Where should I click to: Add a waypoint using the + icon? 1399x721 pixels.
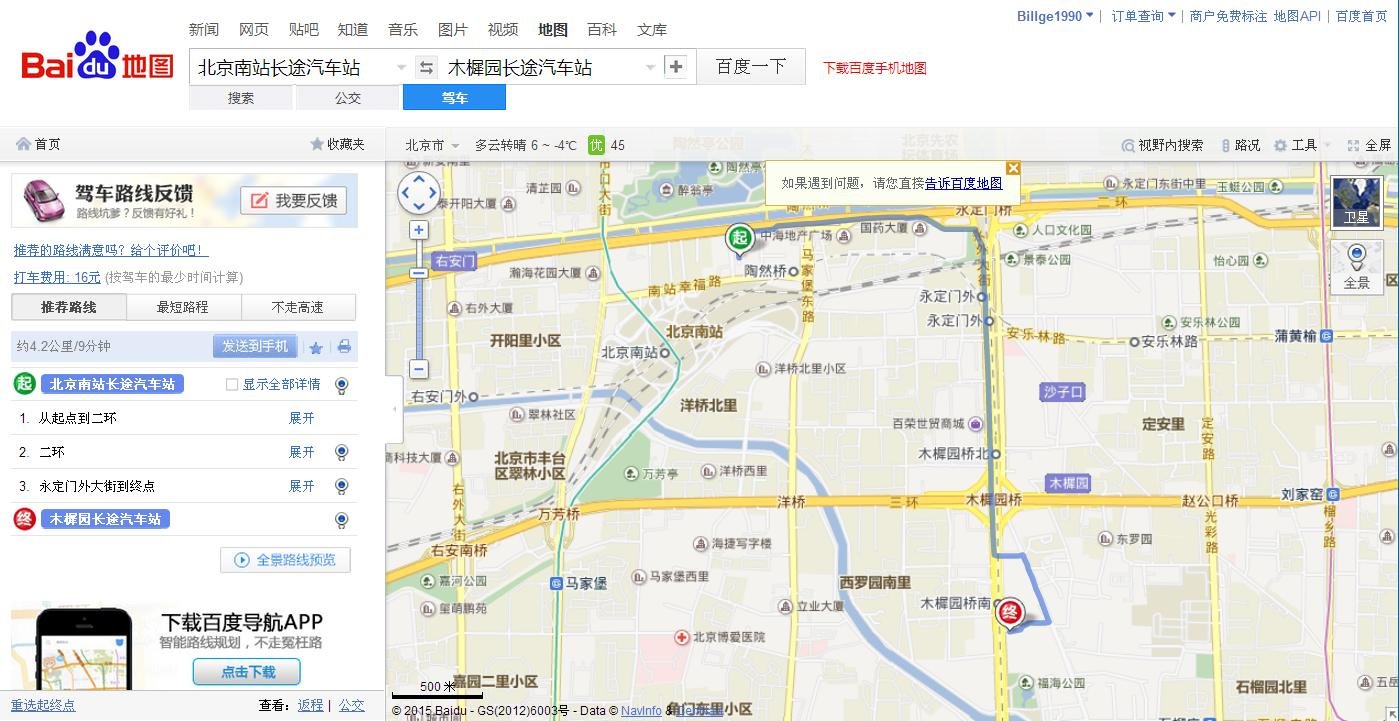tap(676, 66)
